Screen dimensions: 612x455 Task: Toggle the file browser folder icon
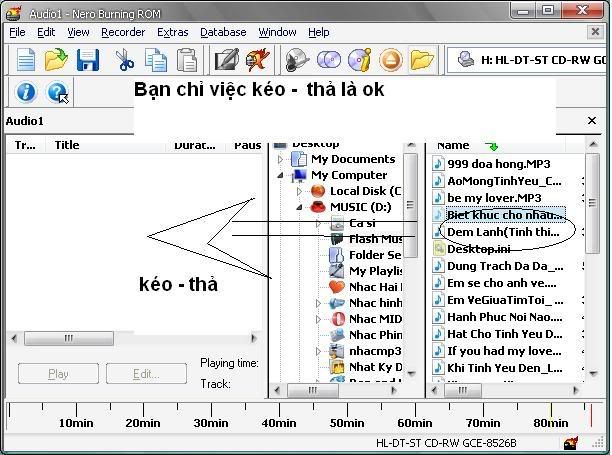(422, 60)
